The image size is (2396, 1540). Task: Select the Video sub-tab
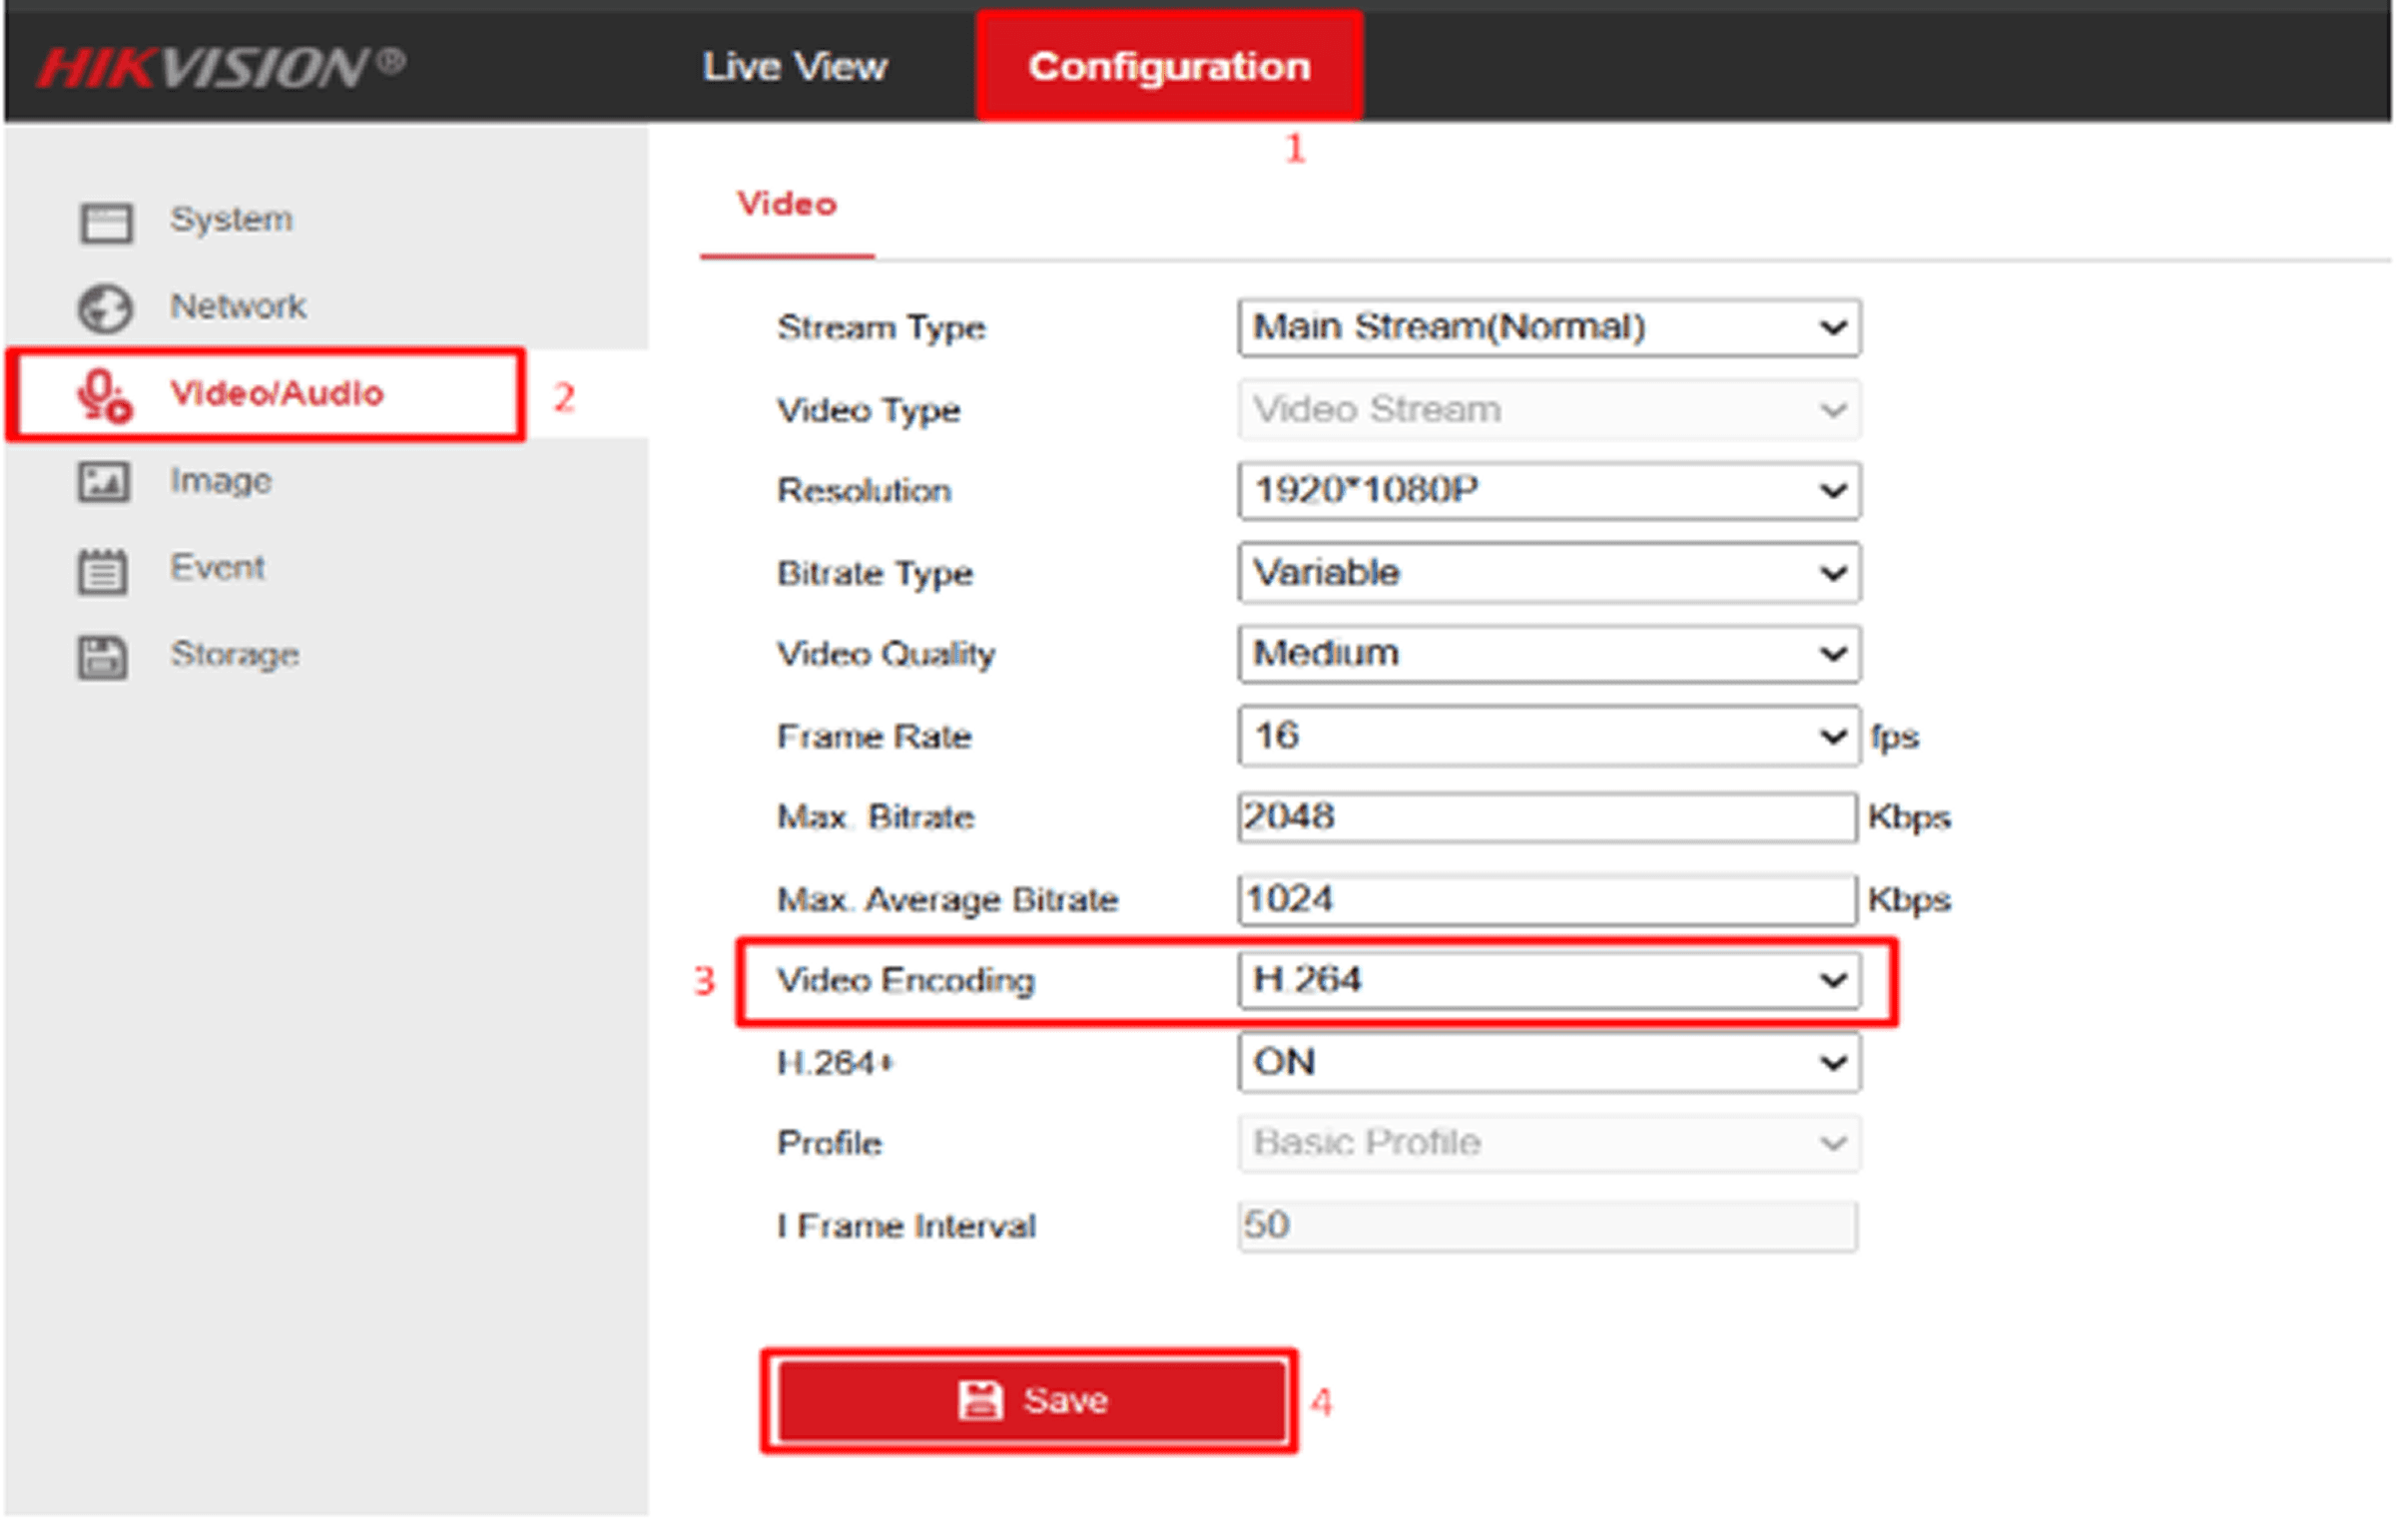click(x=786, y=205)
